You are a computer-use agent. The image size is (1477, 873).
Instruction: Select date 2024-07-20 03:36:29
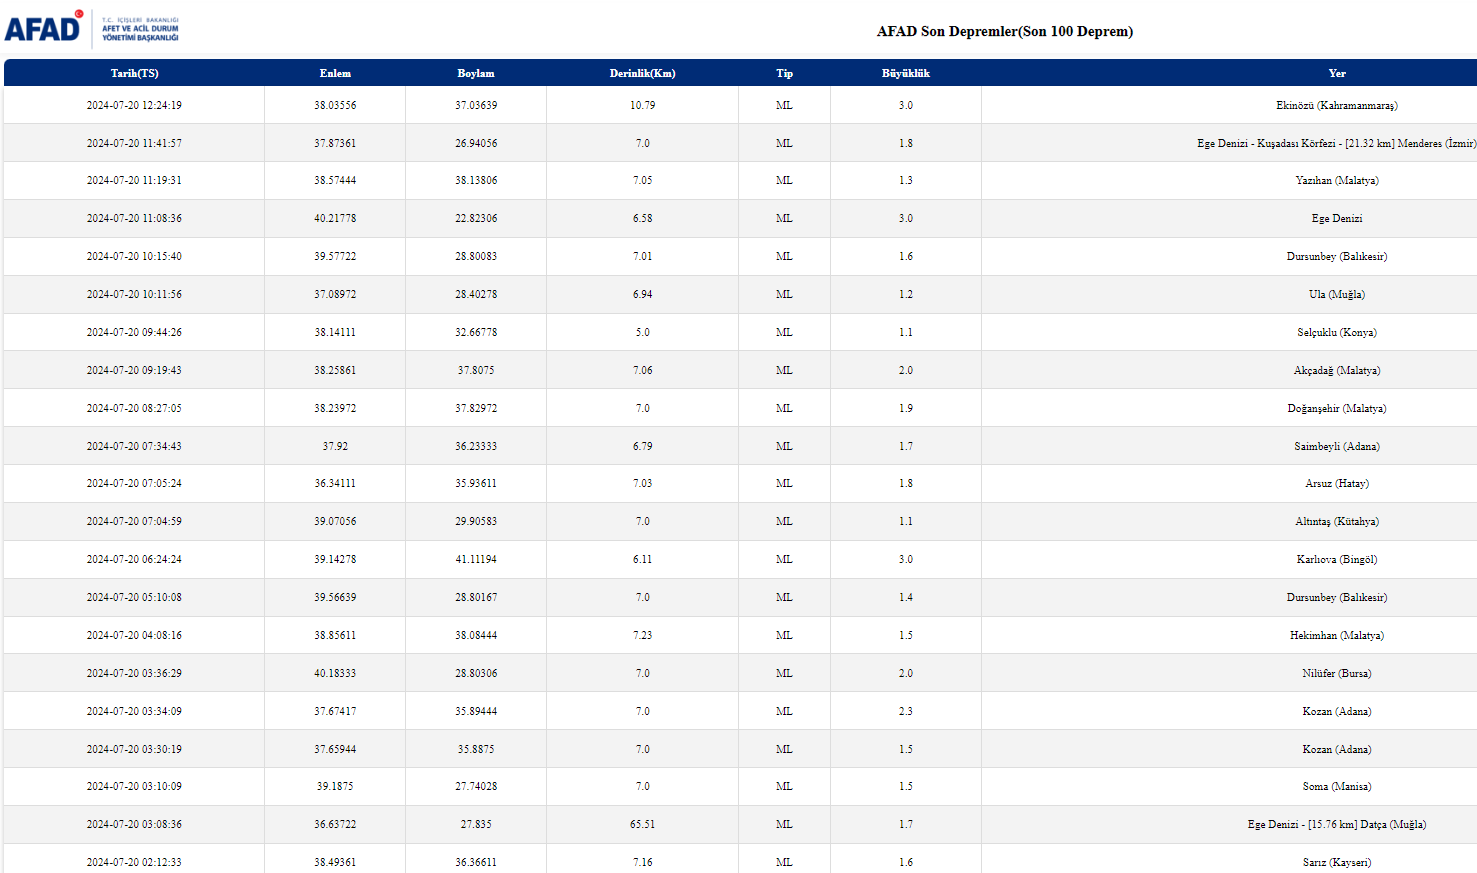click(x=134, y=673)
